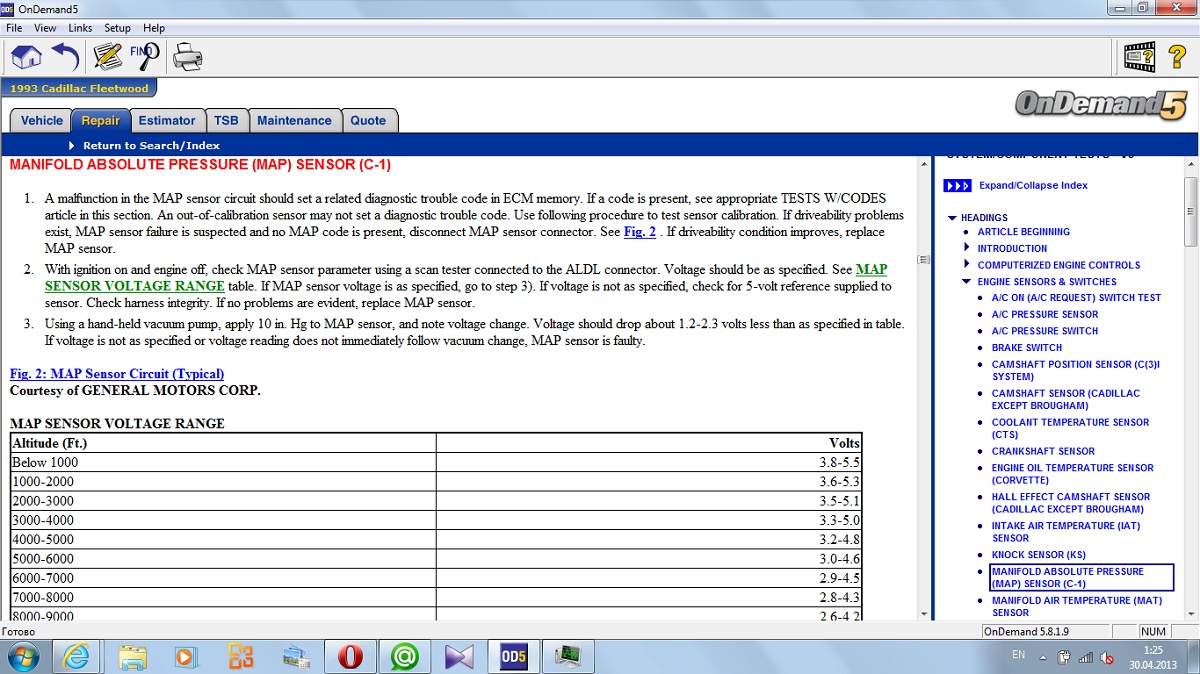Click Return to Search/Index
This screenshot has height=674, width=1200.
[151, 146]
